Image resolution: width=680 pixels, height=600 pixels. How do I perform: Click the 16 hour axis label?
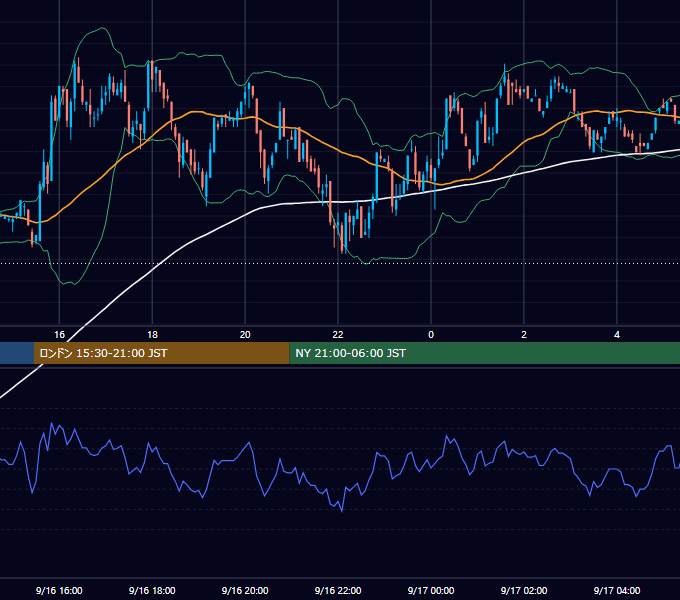pyautogui.click(x=59, y=335)
